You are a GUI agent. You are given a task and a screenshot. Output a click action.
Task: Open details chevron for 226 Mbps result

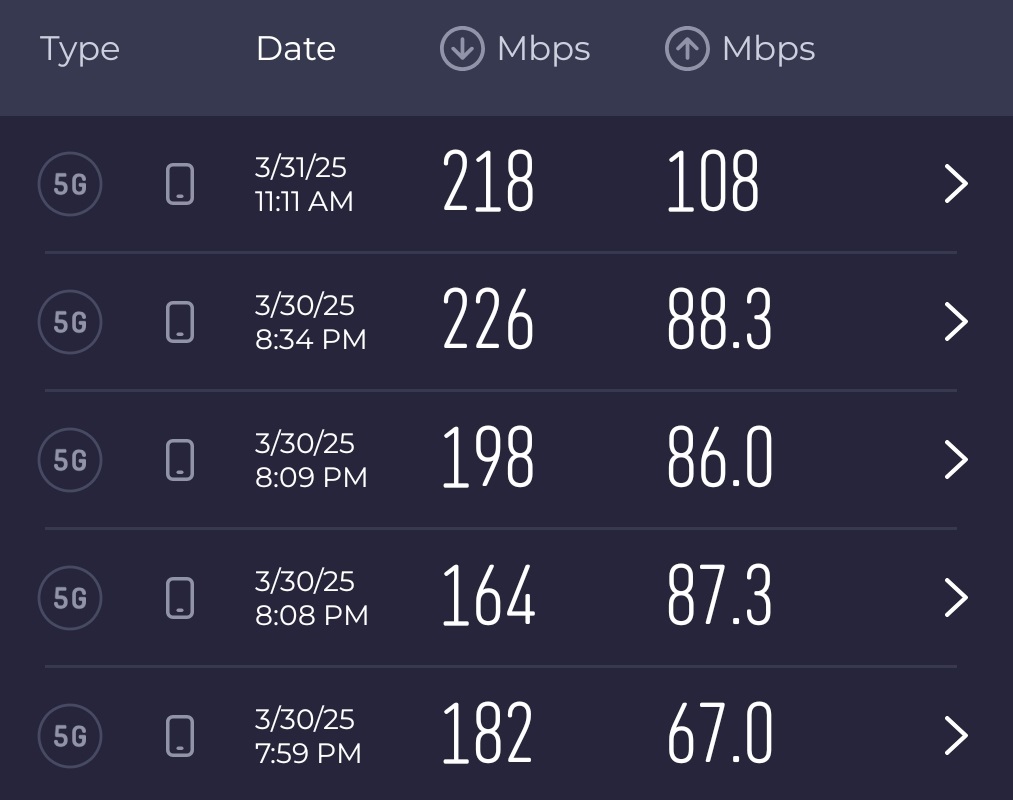[x=956, y=322]
